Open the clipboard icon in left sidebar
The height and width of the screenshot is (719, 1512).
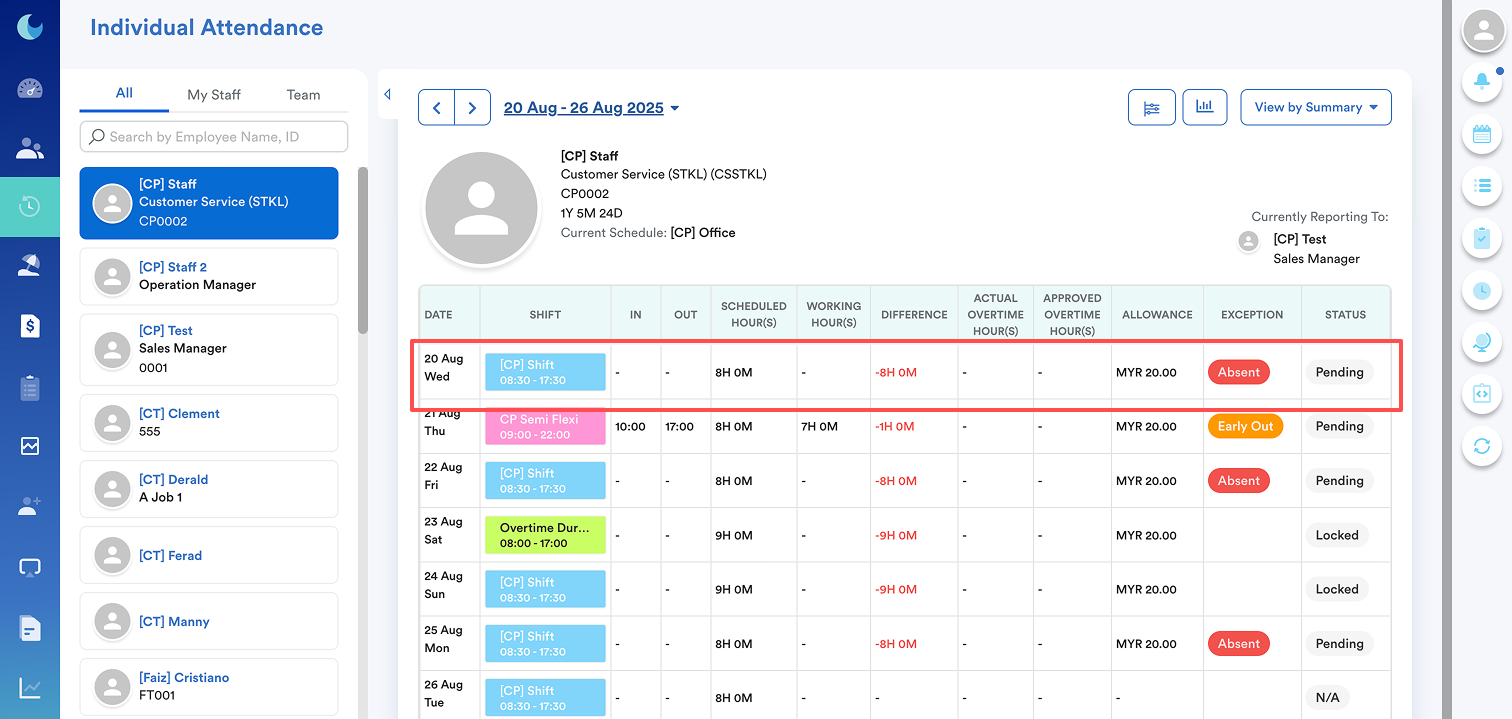coord(30,388)
